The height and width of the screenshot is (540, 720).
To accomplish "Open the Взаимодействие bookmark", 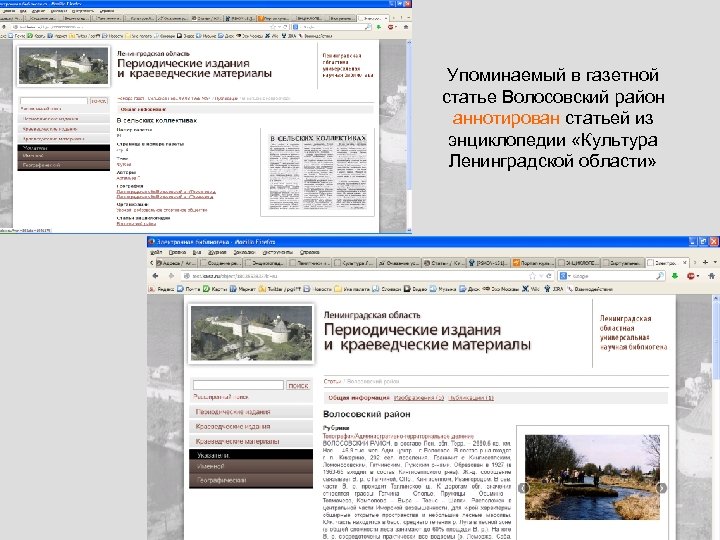I will point(590,289).
